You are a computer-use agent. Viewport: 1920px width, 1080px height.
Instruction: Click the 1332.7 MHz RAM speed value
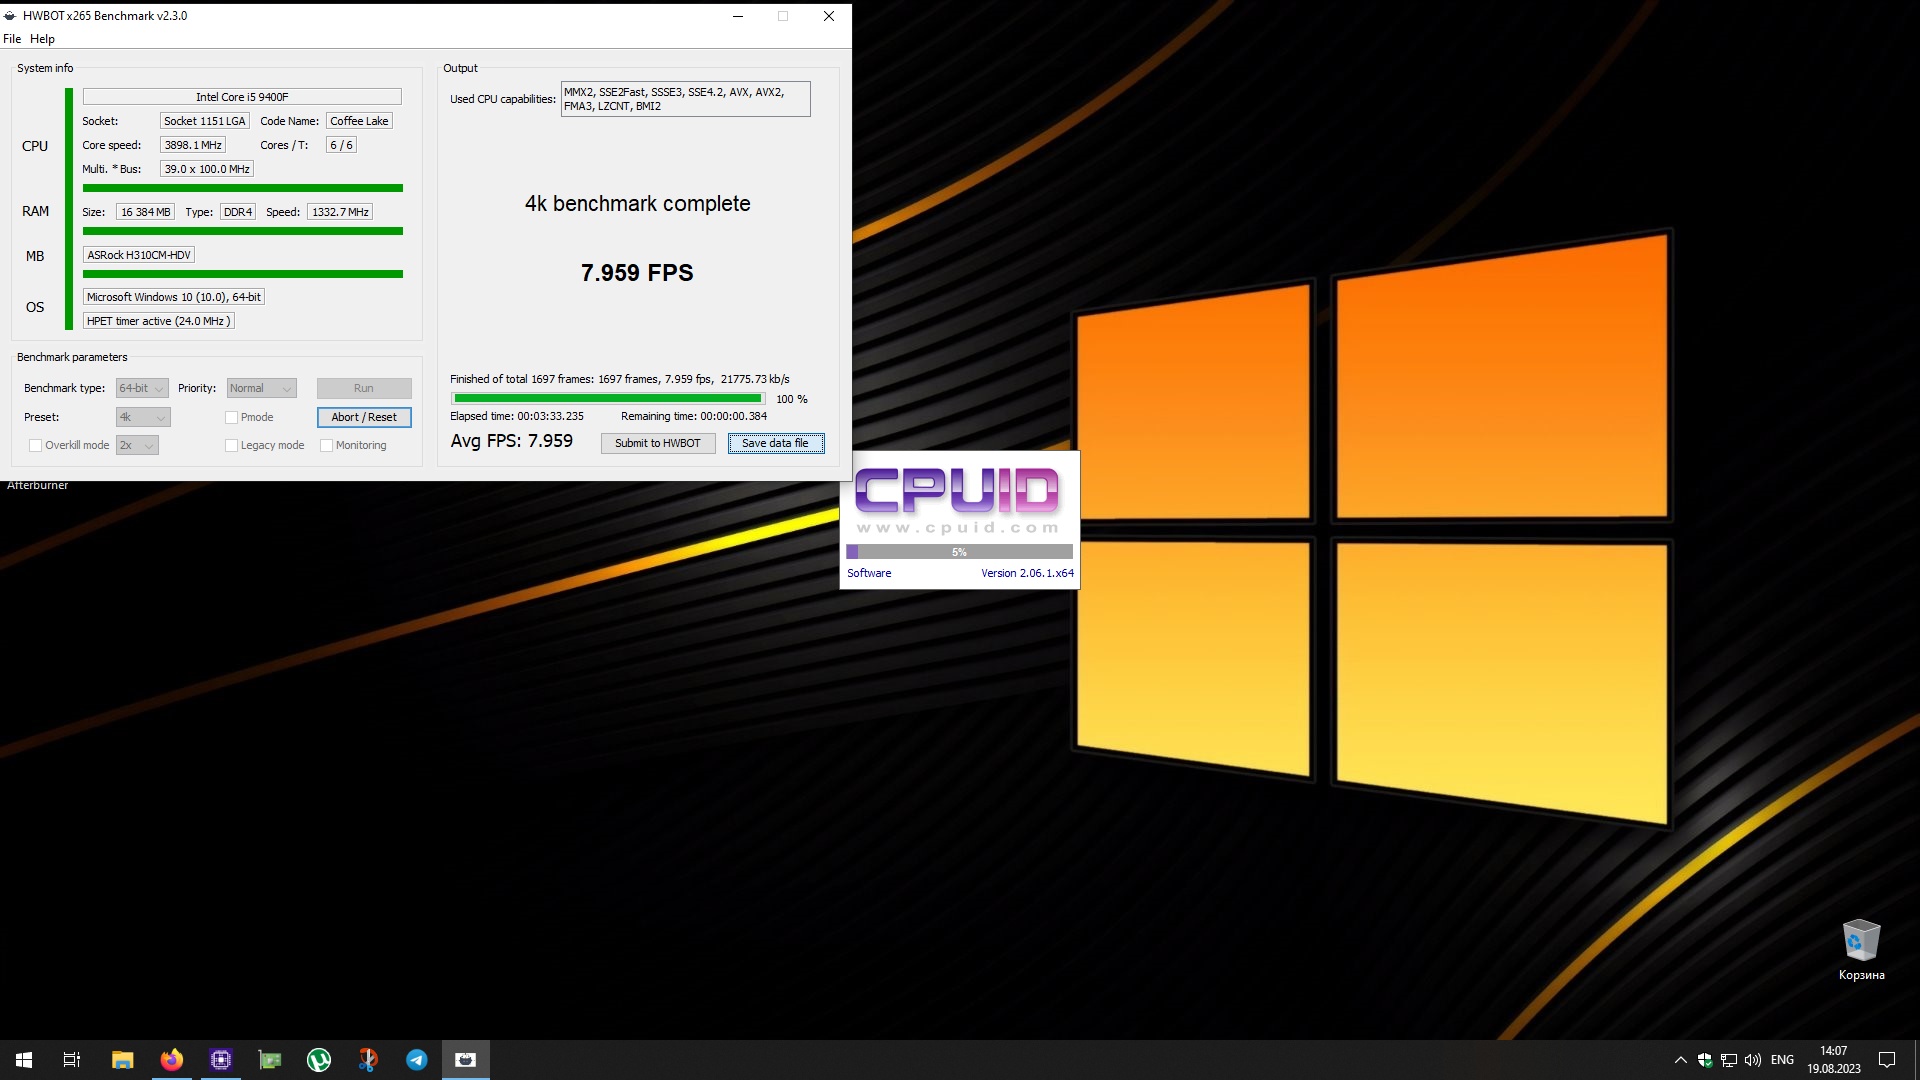pos(340,212)
